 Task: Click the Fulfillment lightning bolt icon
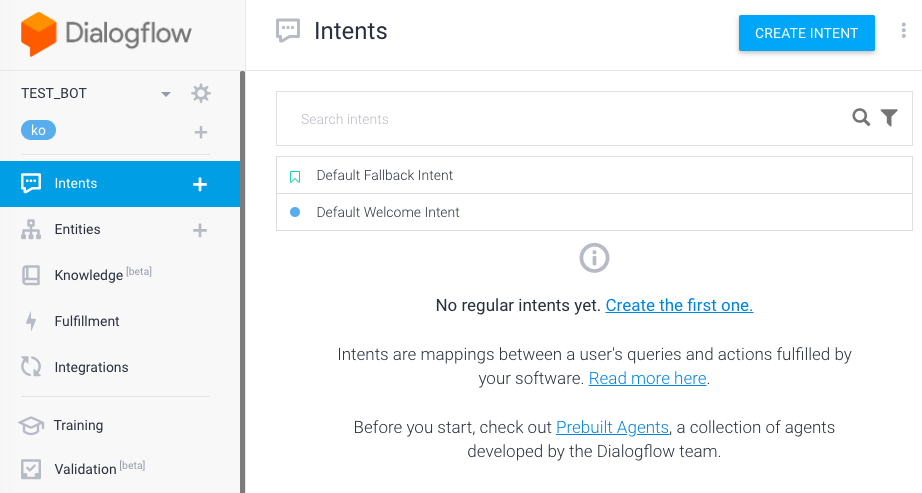pyautogui.click(x=31, y=321)
